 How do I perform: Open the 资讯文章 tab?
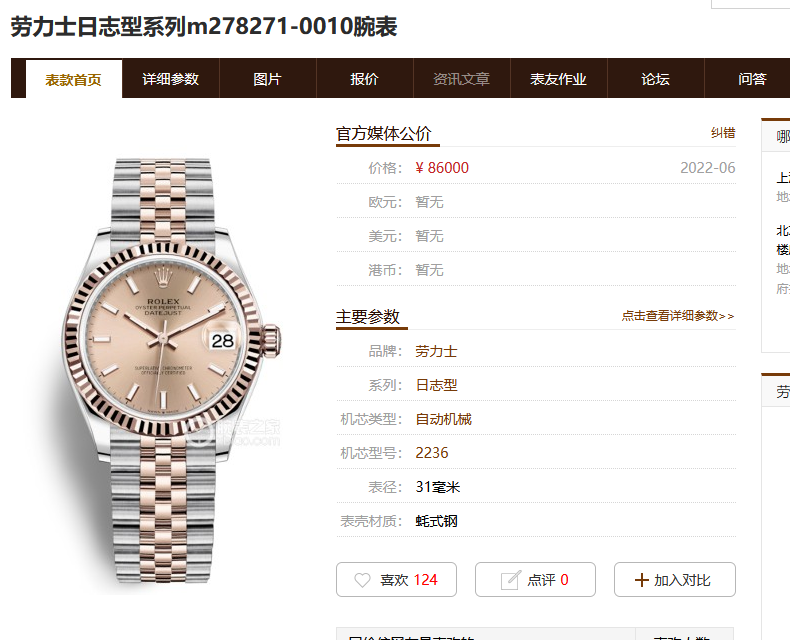coord(462,79)
